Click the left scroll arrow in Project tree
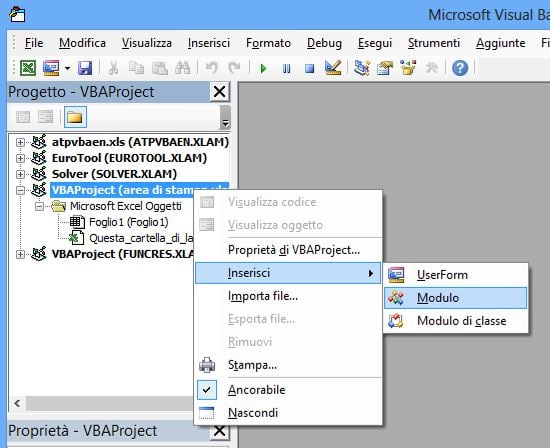550x448 pixels. [x=17, y=403]
